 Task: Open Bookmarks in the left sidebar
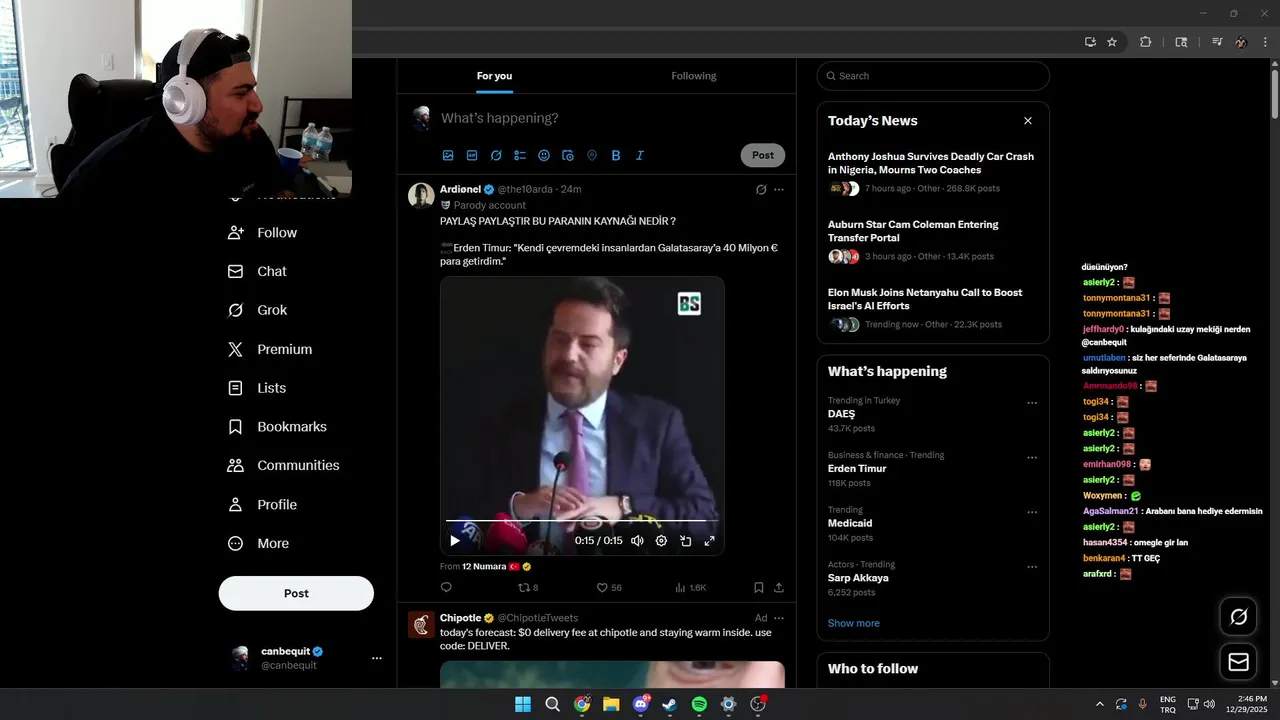pyautogui.click(x=278, y=427)
